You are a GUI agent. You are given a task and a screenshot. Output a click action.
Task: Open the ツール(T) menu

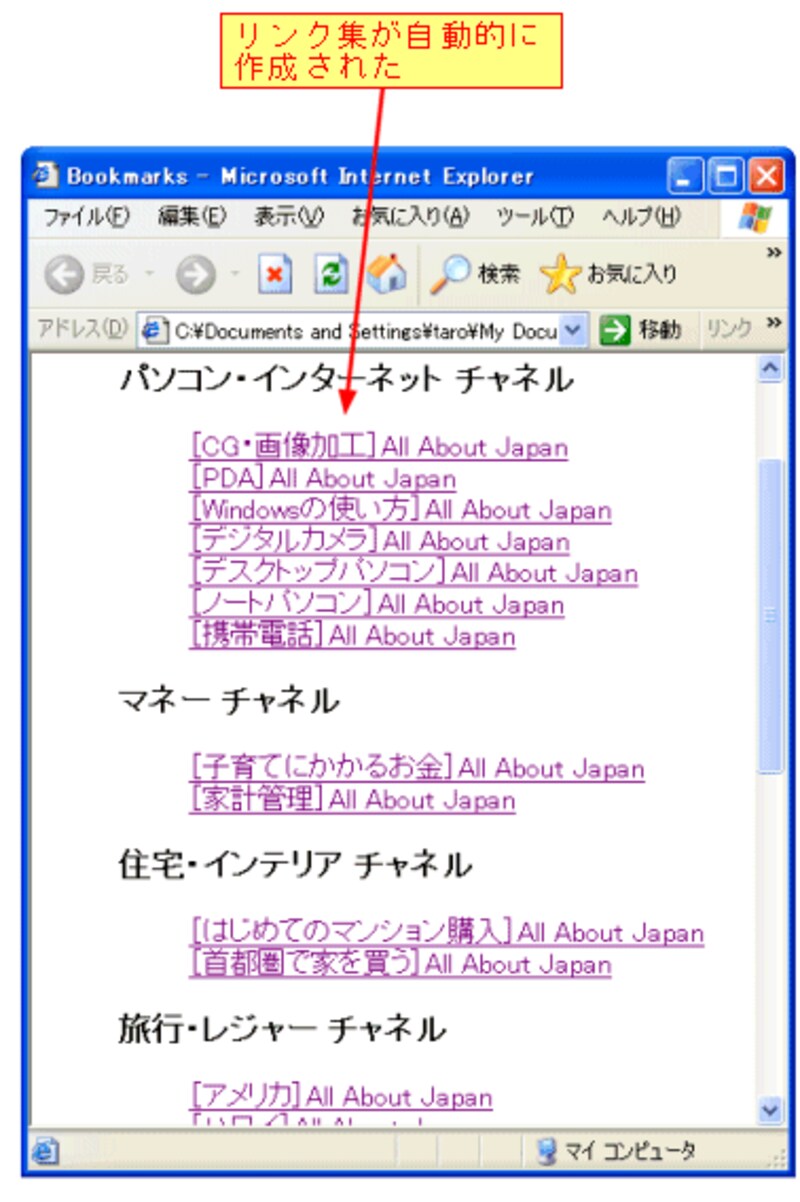[536, 217]
